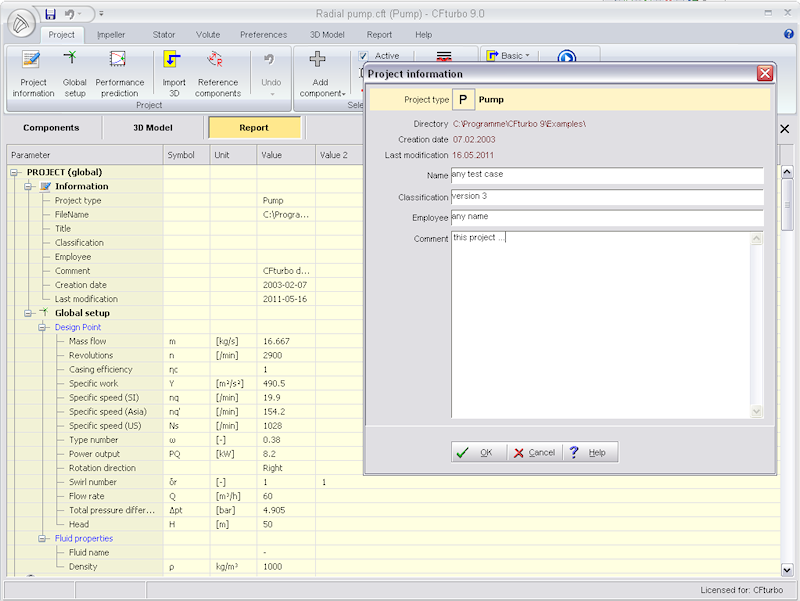This screenshot has height=601, width=800.
Task: Click the Name input field
Action: 607,175
